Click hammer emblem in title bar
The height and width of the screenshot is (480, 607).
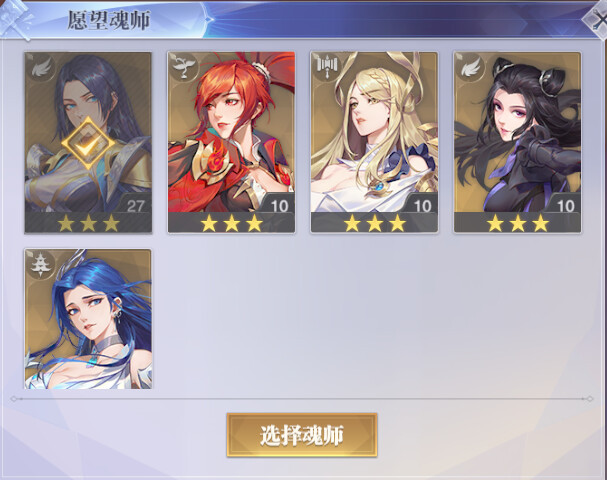pyautogui.click(x=15, y=19)
